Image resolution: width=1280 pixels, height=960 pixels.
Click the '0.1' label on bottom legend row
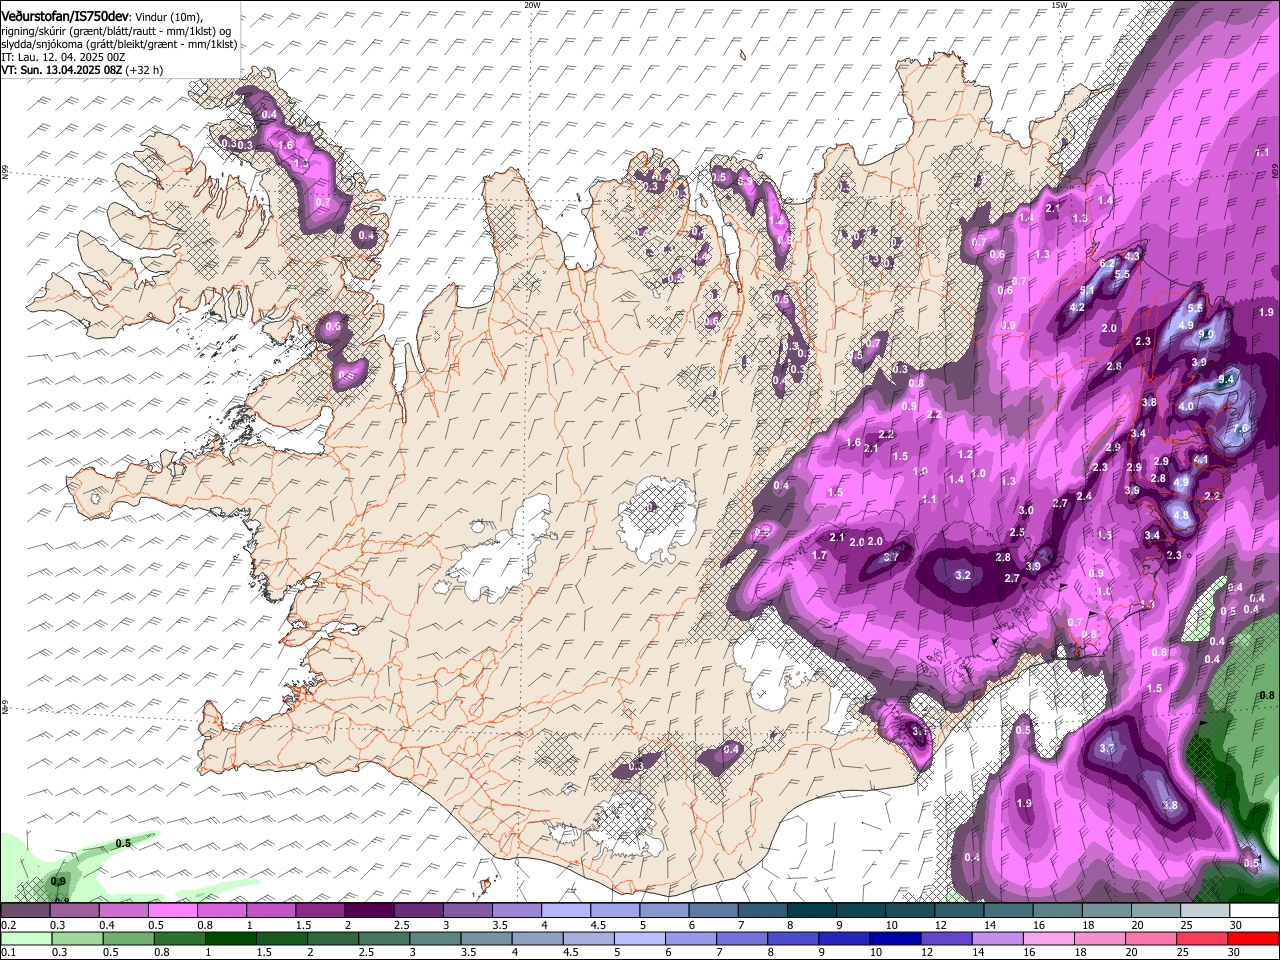(8, 952)
